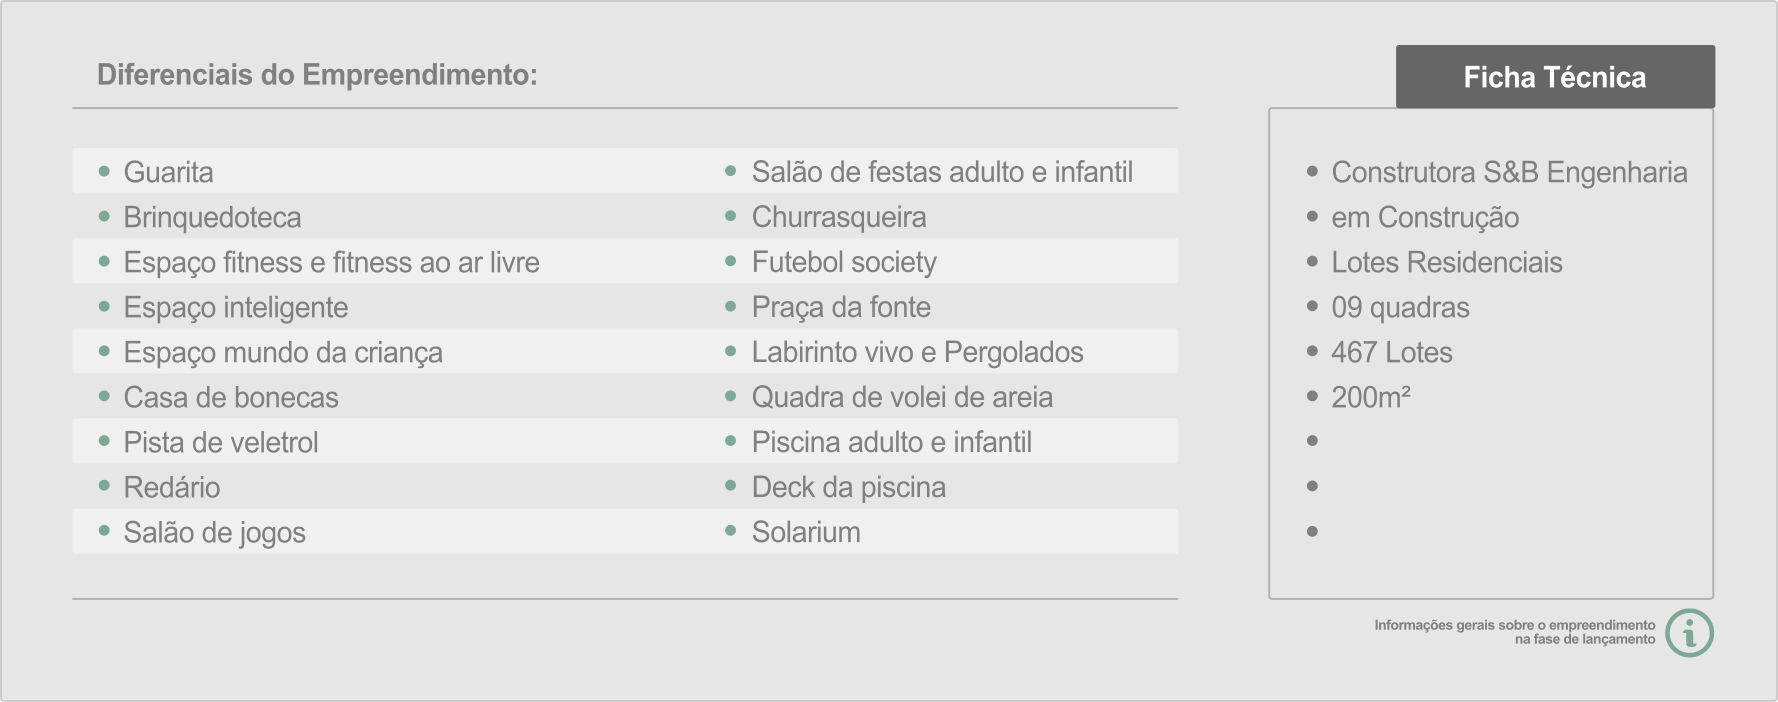
Task: Select Quadra de volei de areia
Action: click(x=902, y=397)
